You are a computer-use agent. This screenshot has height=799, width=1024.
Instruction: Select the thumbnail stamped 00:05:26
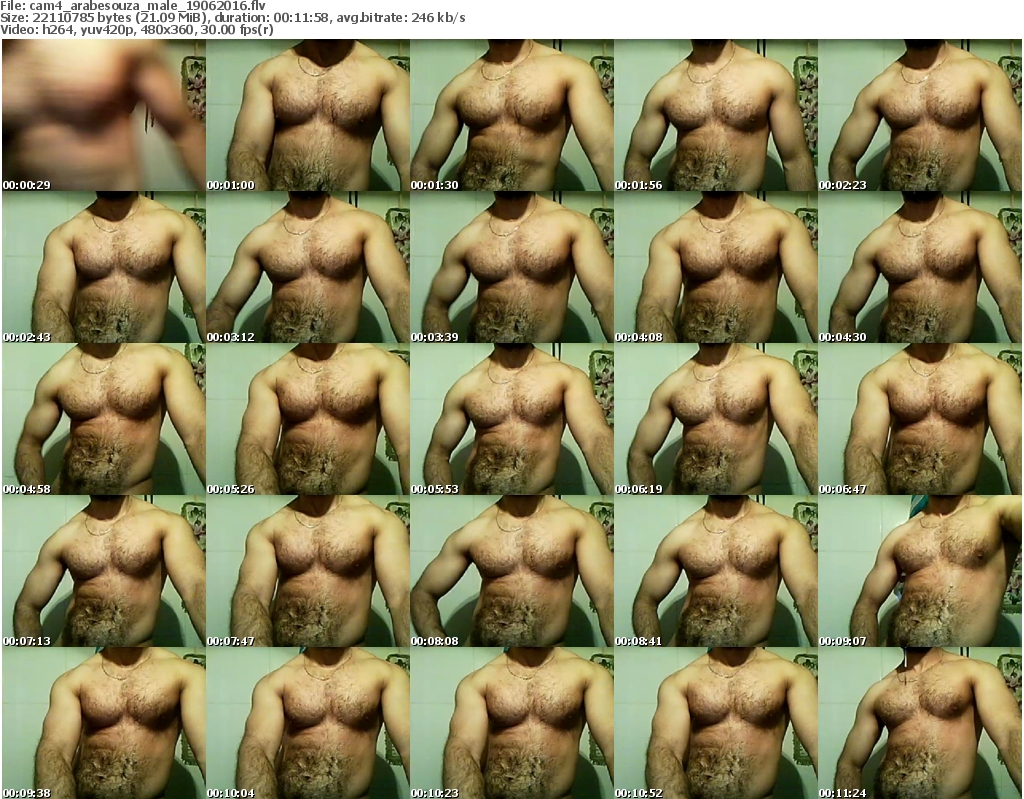(x=308, y=419)
